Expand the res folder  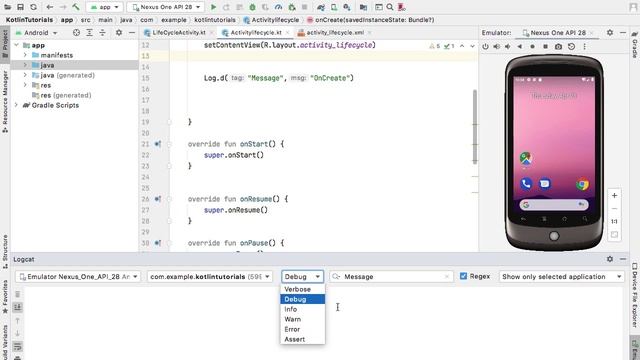coord(25,85)
